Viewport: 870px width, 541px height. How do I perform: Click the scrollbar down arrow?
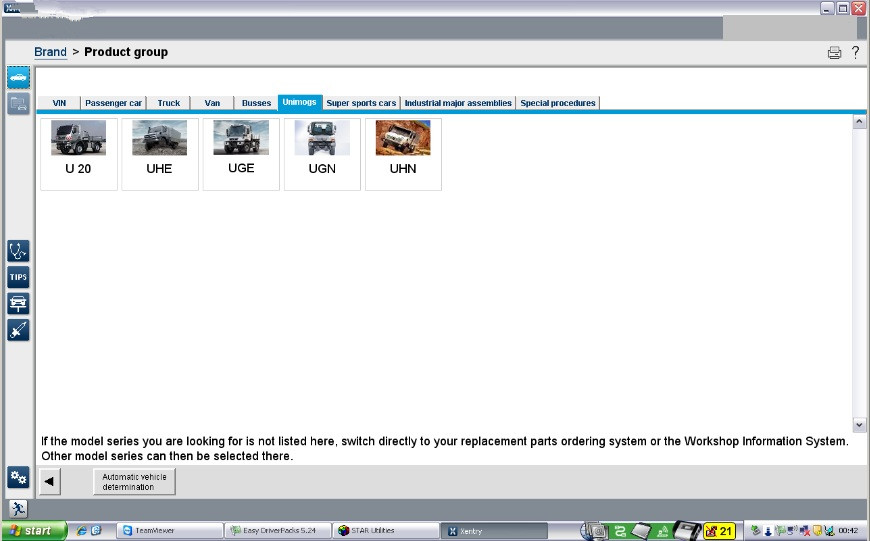[x=859, y=425]
